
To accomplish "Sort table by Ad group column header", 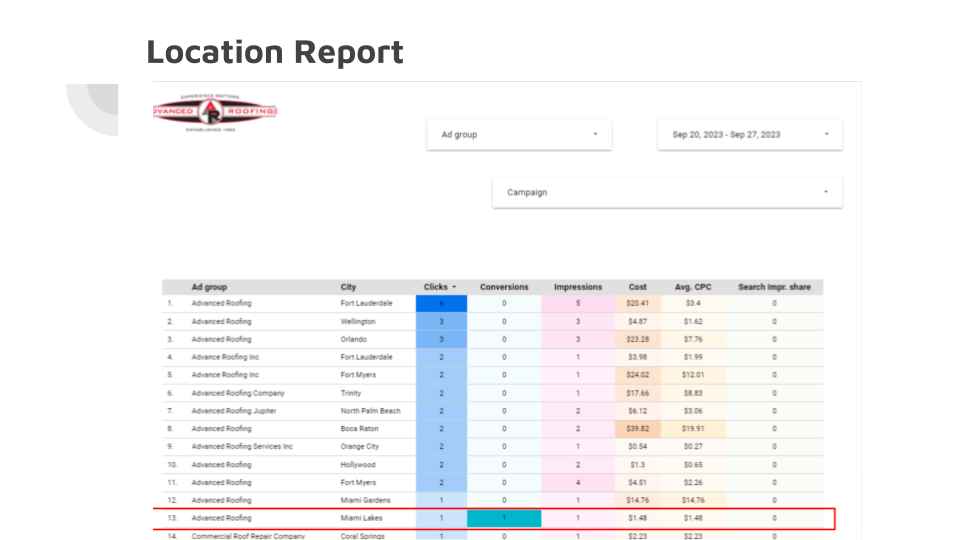I will (x=209, y=287).
